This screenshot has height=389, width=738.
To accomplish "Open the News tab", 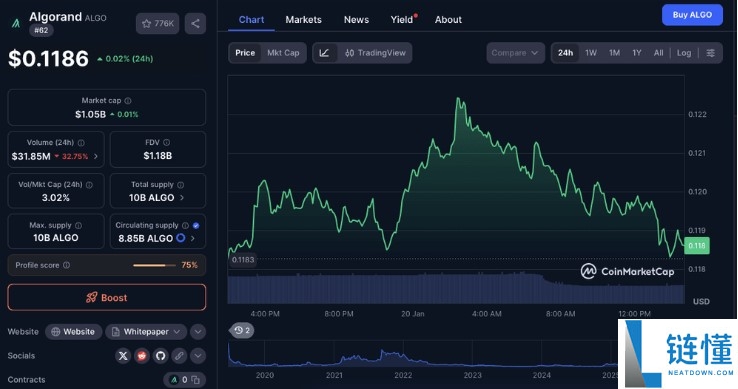I will [356, 20].
